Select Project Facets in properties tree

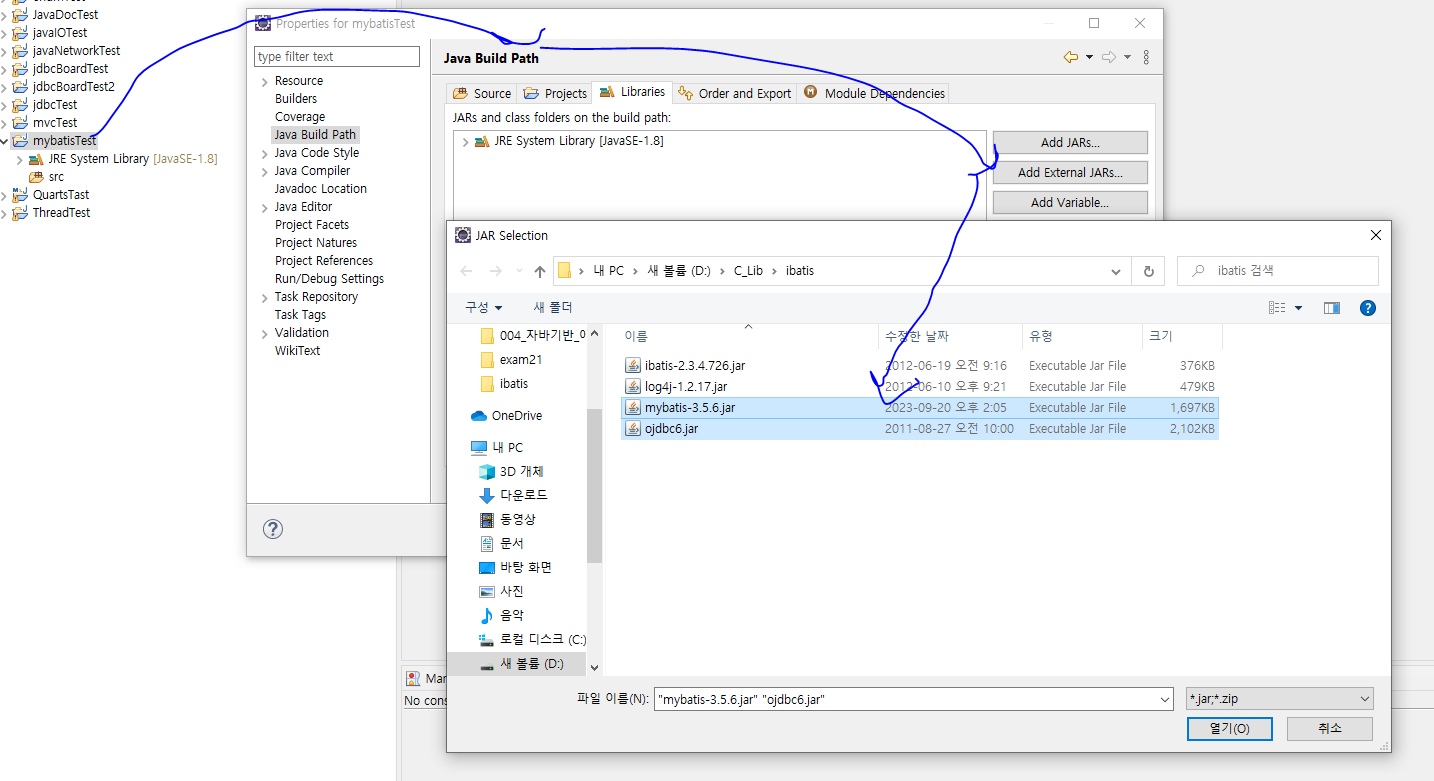[x=312, y=225]
